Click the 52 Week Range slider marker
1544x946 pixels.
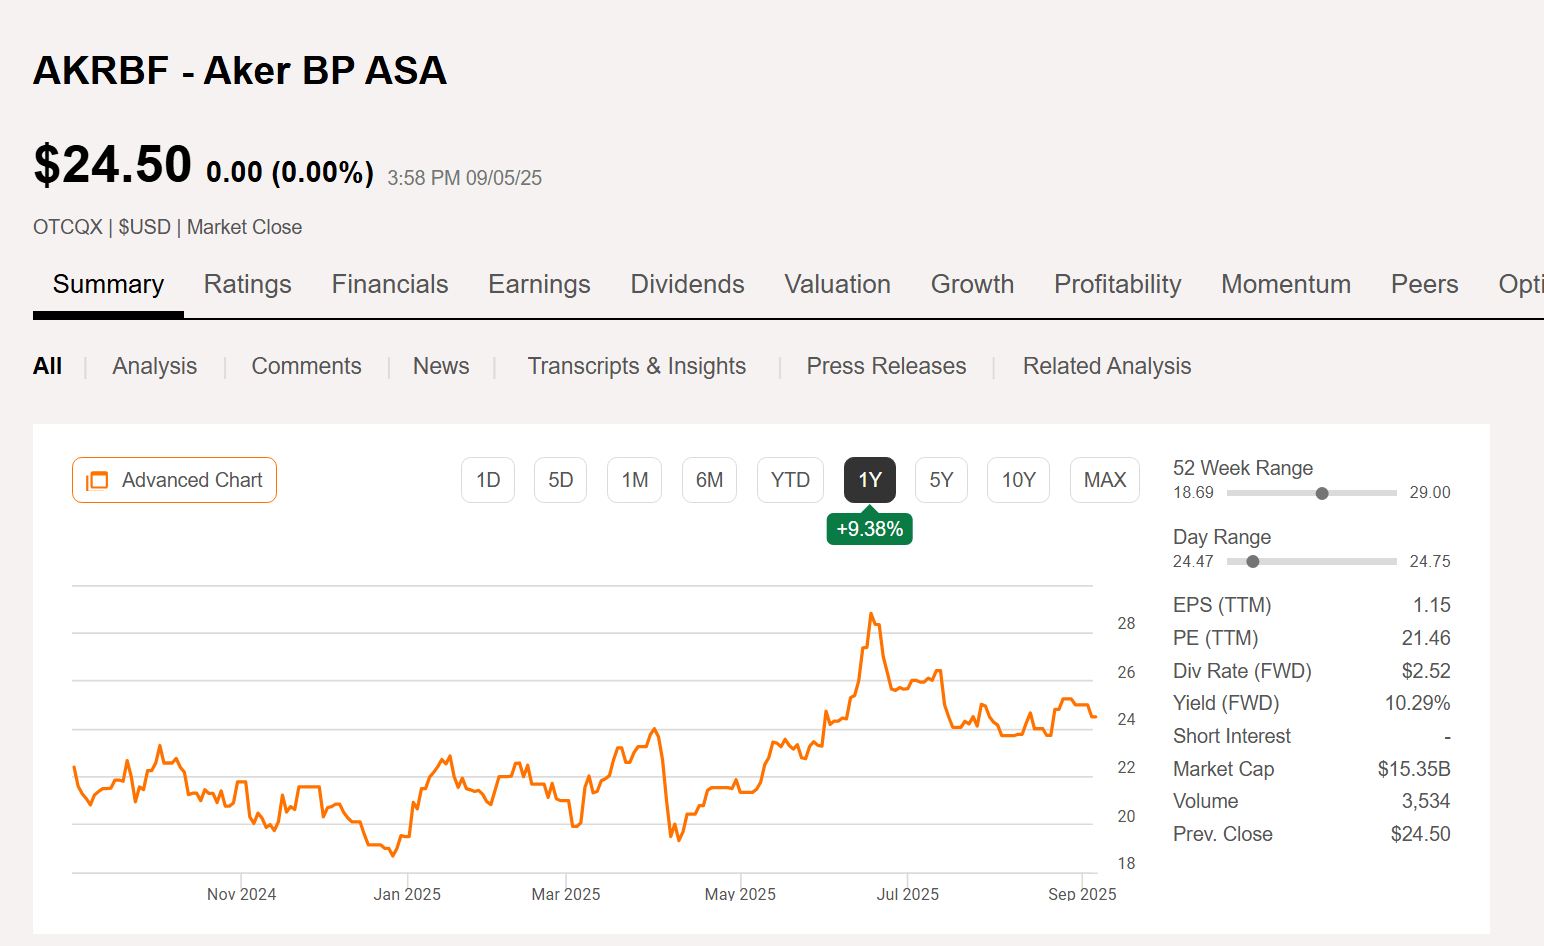coord(1322,493)
